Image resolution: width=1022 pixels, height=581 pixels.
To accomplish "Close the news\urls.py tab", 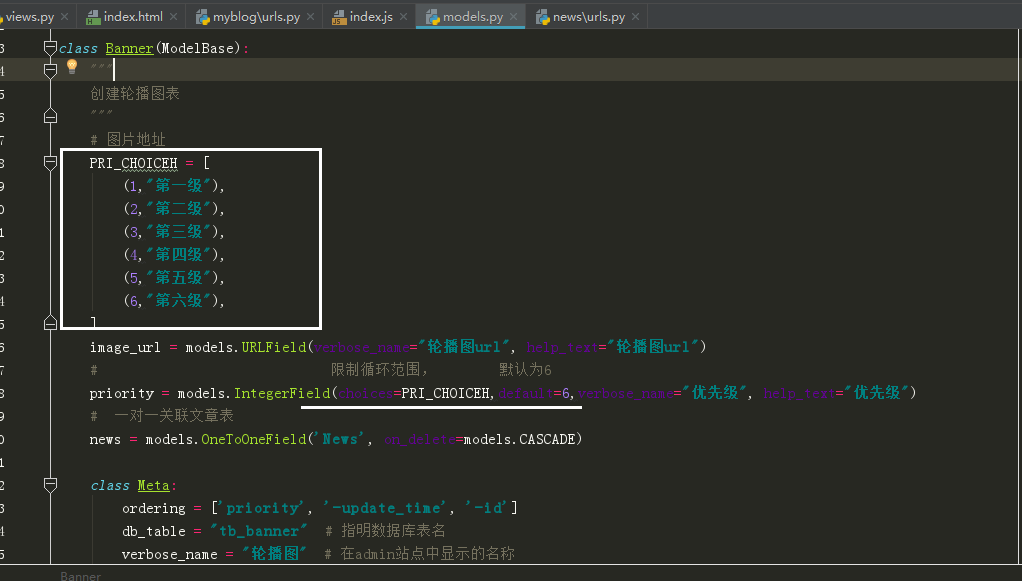I will (x=635, y=17).
